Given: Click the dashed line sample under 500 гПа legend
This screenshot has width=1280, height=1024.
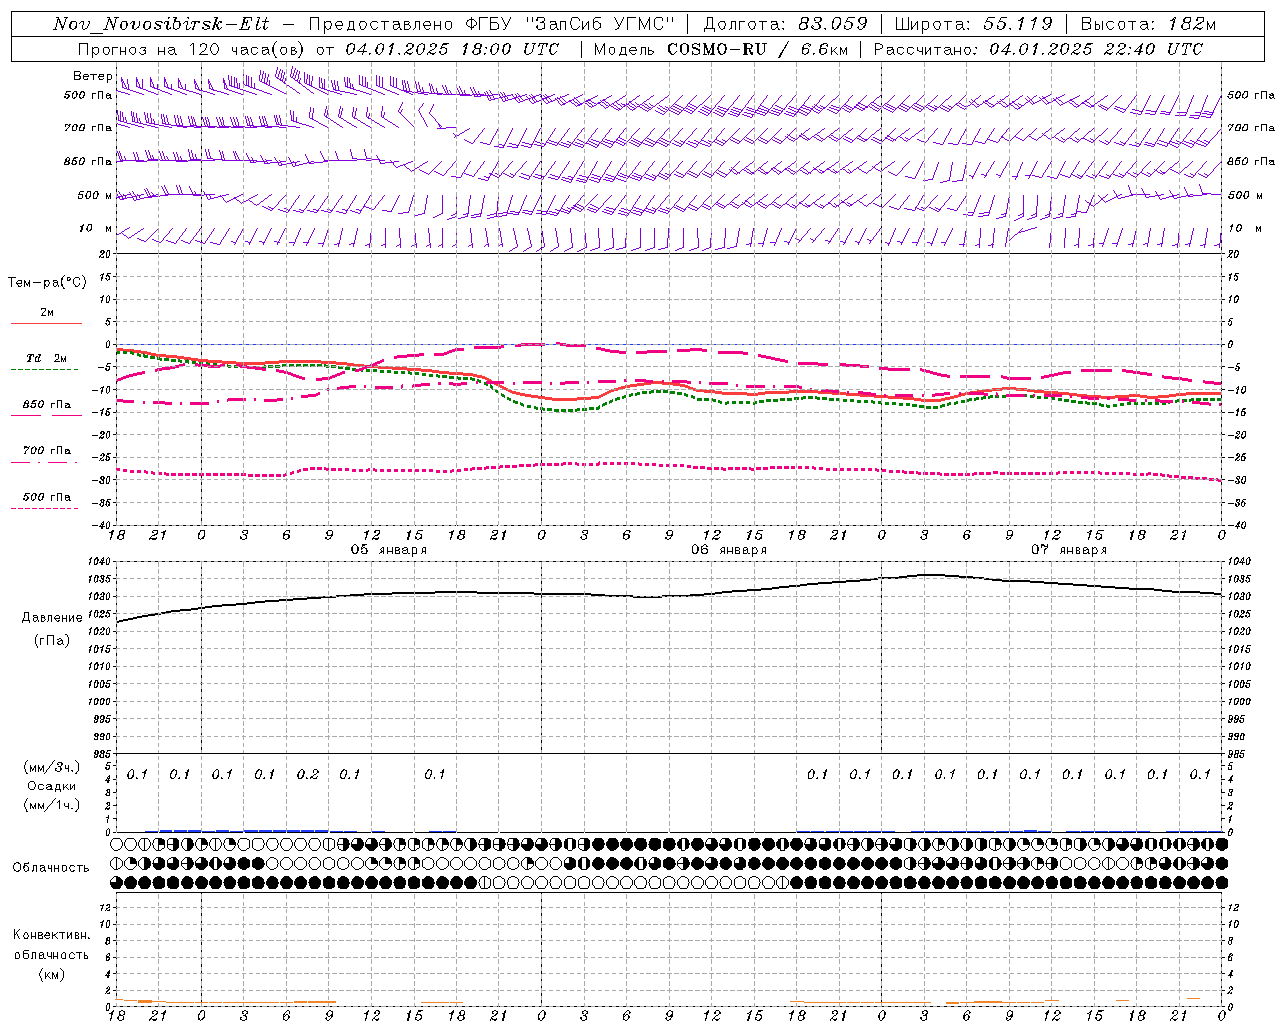Looking at the screenshot, I should point(45,508).
